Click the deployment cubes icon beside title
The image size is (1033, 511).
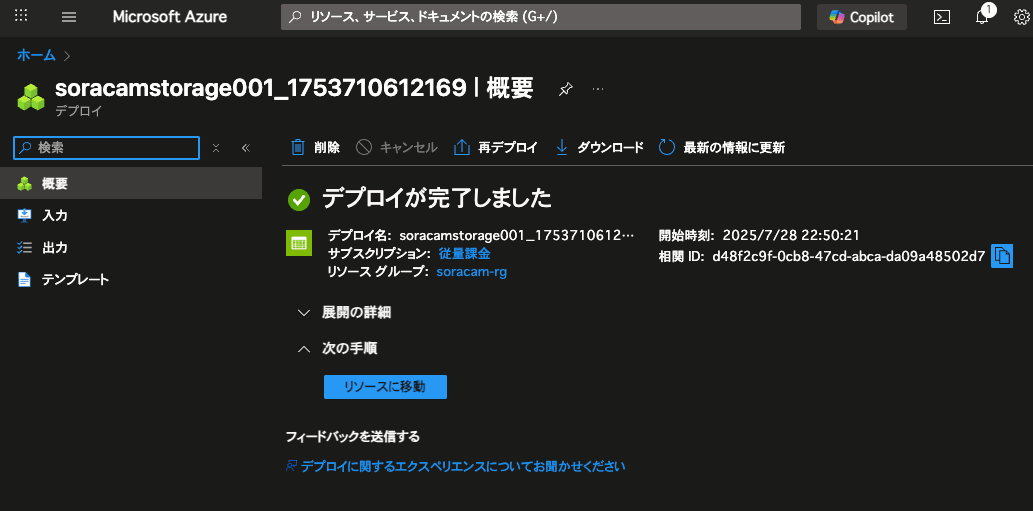click(31, 96)
